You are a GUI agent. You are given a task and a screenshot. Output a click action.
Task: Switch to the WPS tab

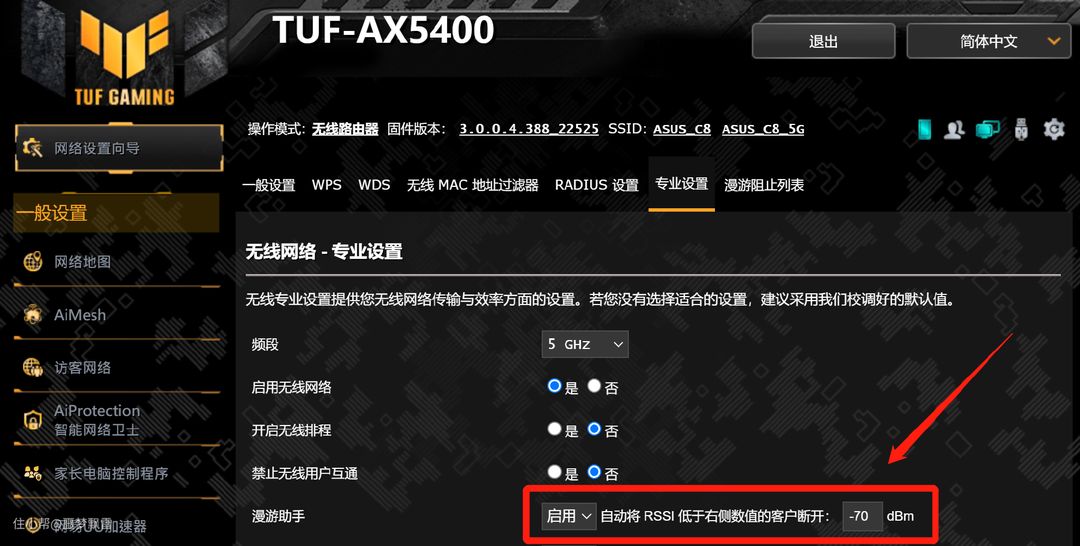(x=326, y=185)
